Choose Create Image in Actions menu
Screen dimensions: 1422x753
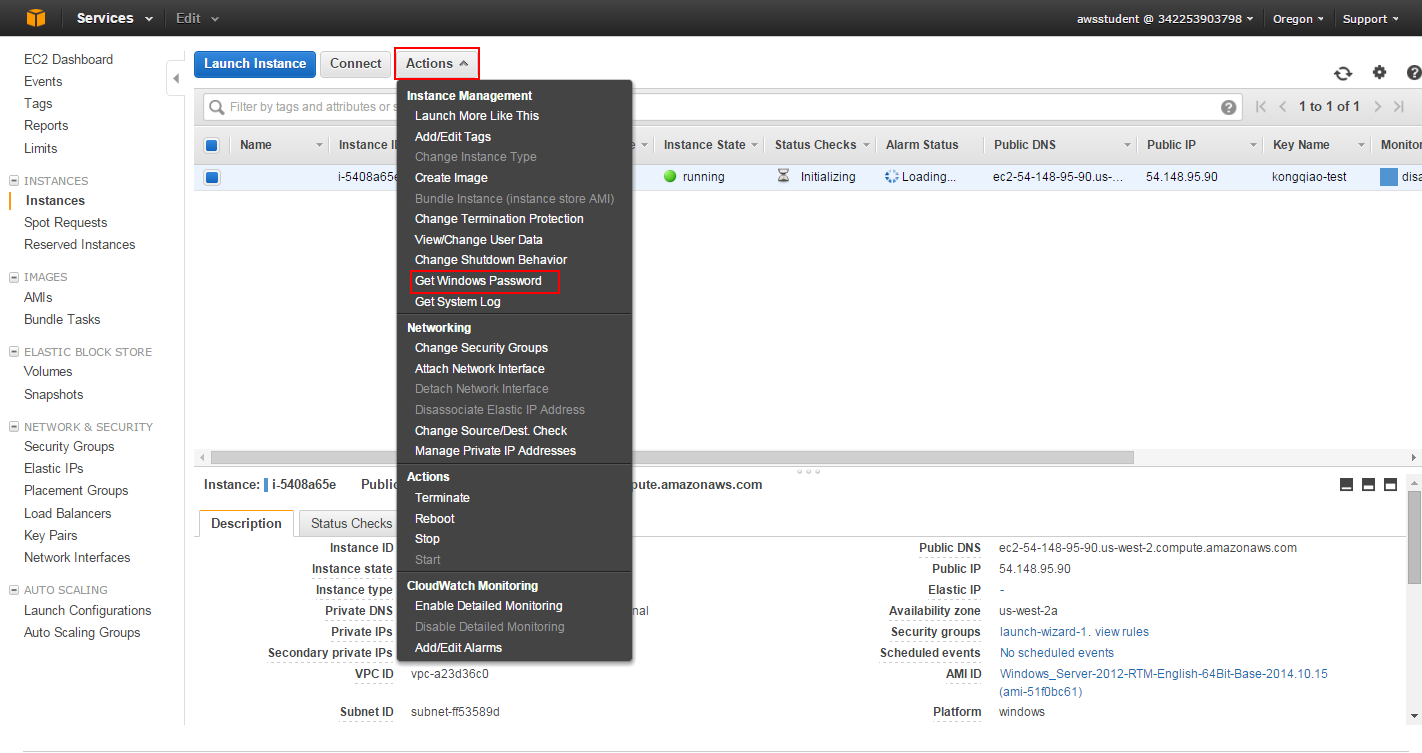tap(451, 178)
